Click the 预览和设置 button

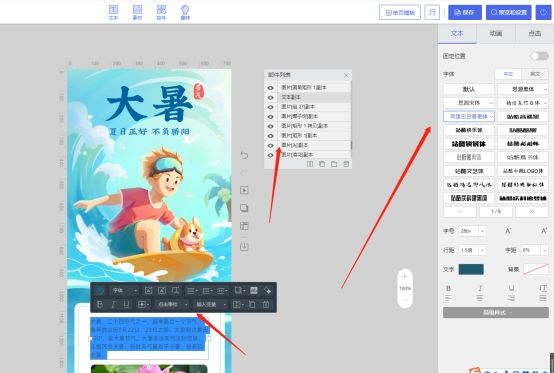tap(509, 12)
